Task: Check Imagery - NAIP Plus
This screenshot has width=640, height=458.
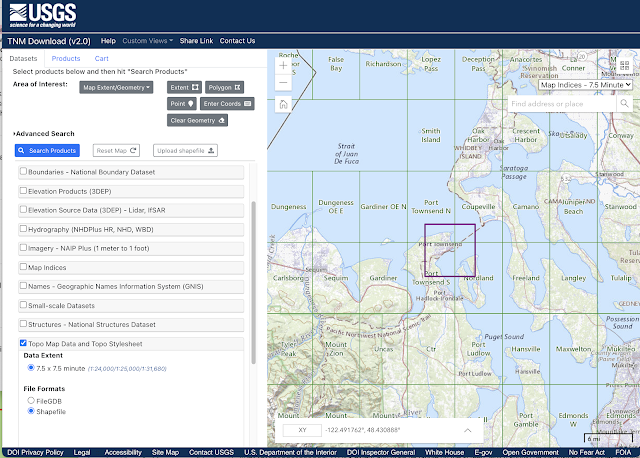Action: click(x=23, y=247)
